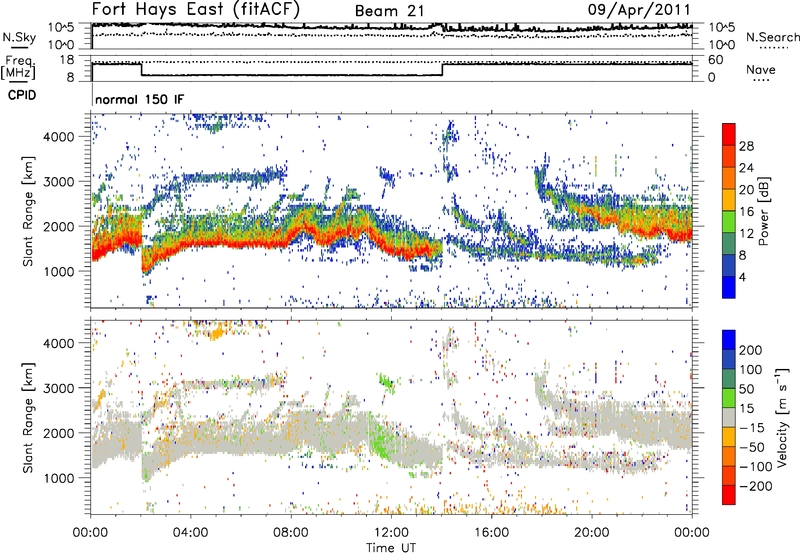Click the 'CPID' label
The image size is (800, 554).
[22, 95]
